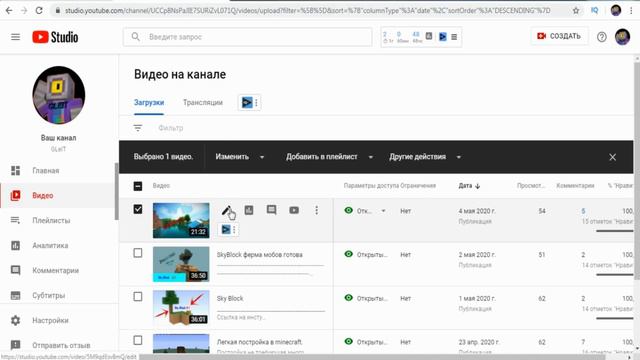The image size is (640, 360).
Task: Open three-dot options for the first video
Action: click(316, 210)
